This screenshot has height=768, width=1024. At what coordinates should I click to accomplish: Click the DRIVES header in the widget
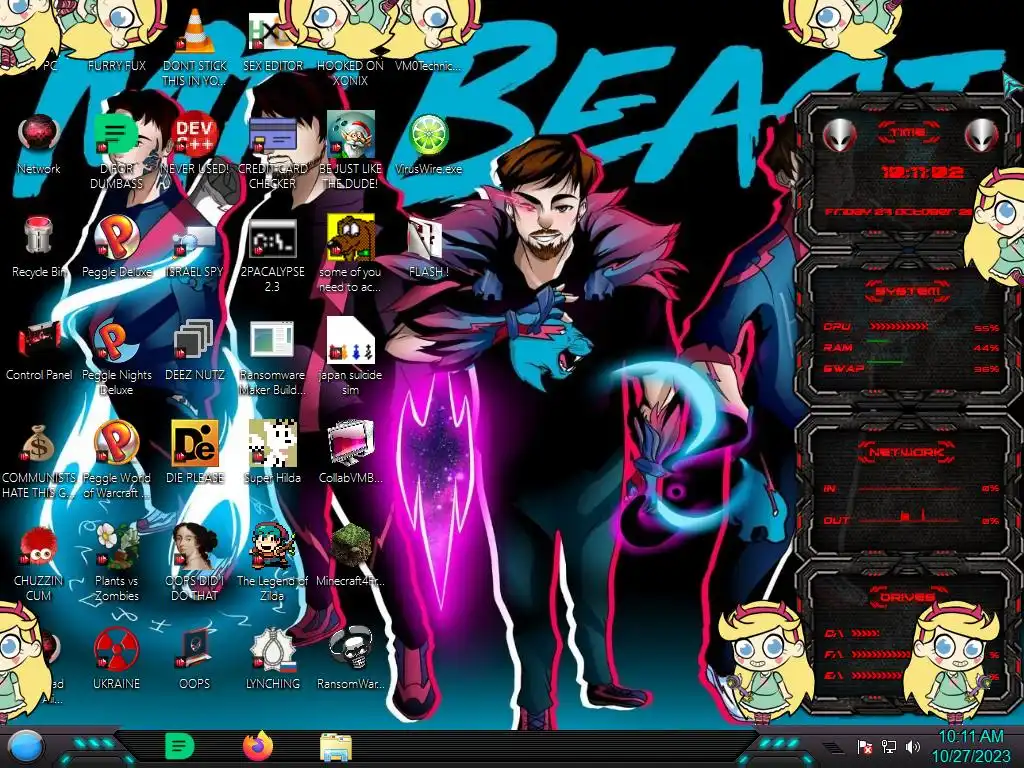coord(908,597)
